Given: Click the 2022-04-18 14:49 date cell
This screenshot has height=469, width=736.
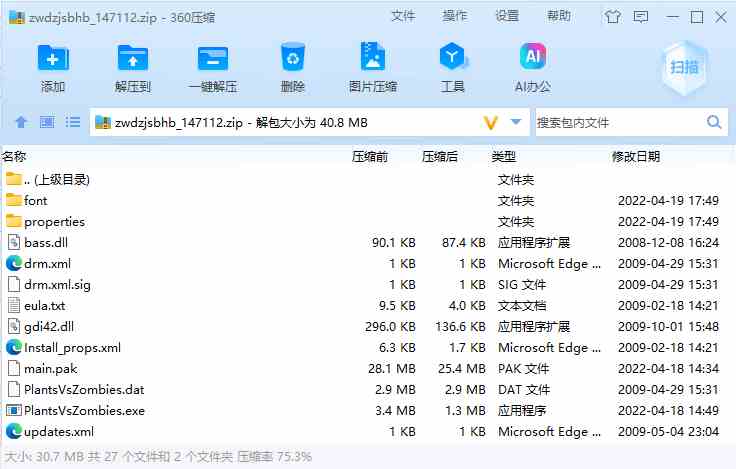Looking at the screenshot, I should pos(668,411).
